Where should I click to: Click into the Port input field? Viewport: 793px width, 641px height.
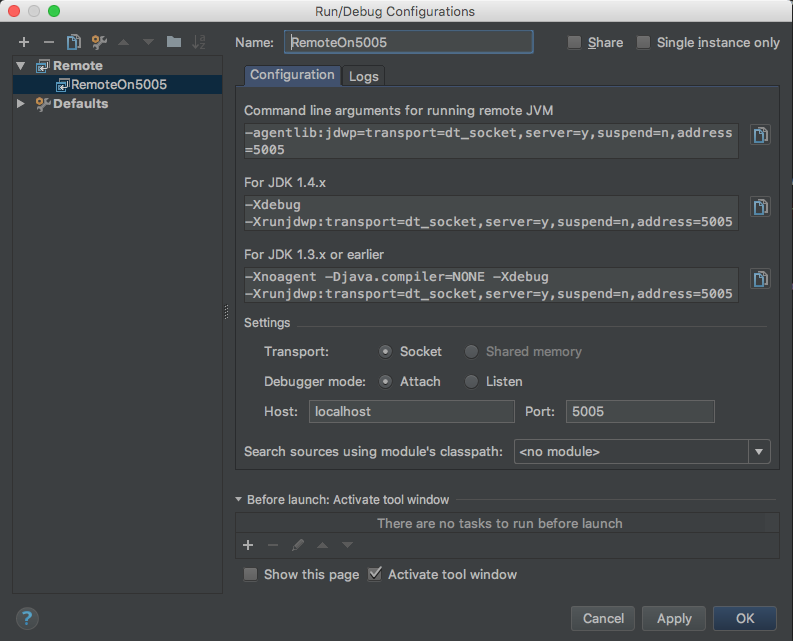pos(640,411)
